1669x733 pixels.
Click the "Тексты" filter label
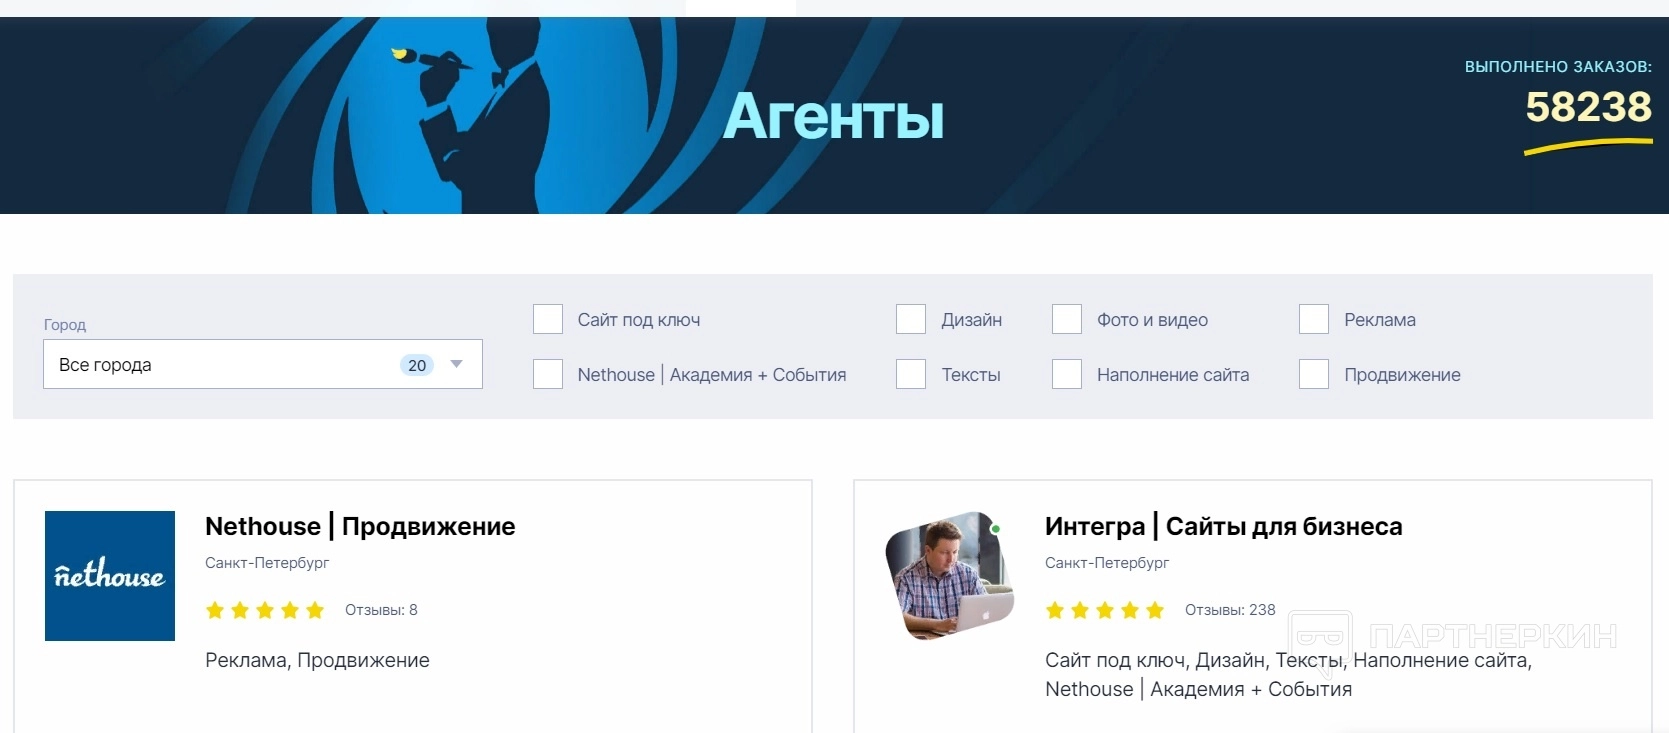(971, 375)
